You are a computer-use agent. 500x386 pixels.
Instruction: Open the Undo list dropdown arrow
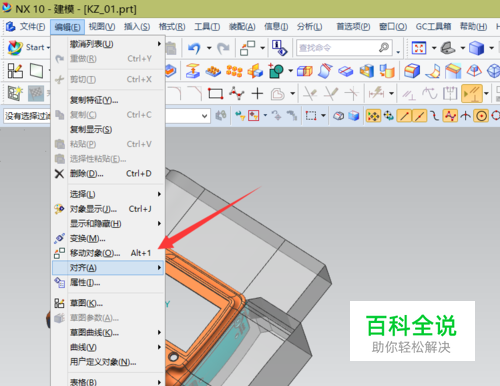tap(209, 48)
